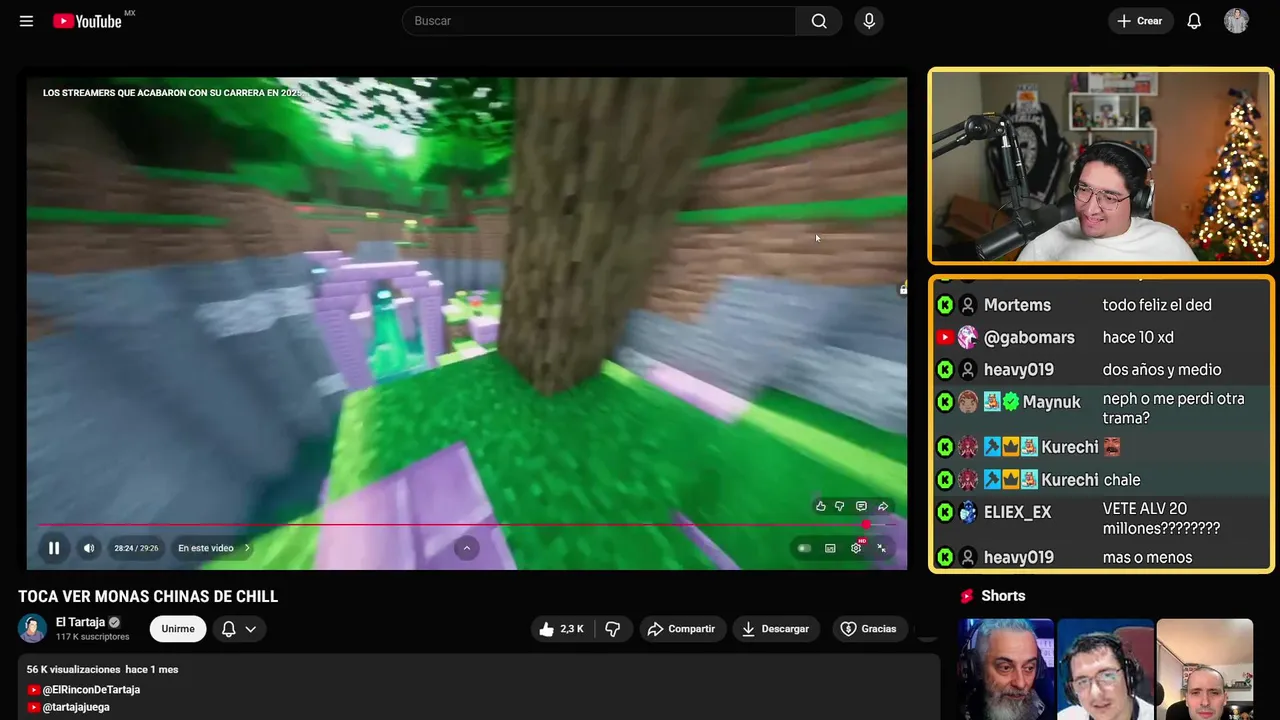Click the Crear button

click(x=1140, y=21)
